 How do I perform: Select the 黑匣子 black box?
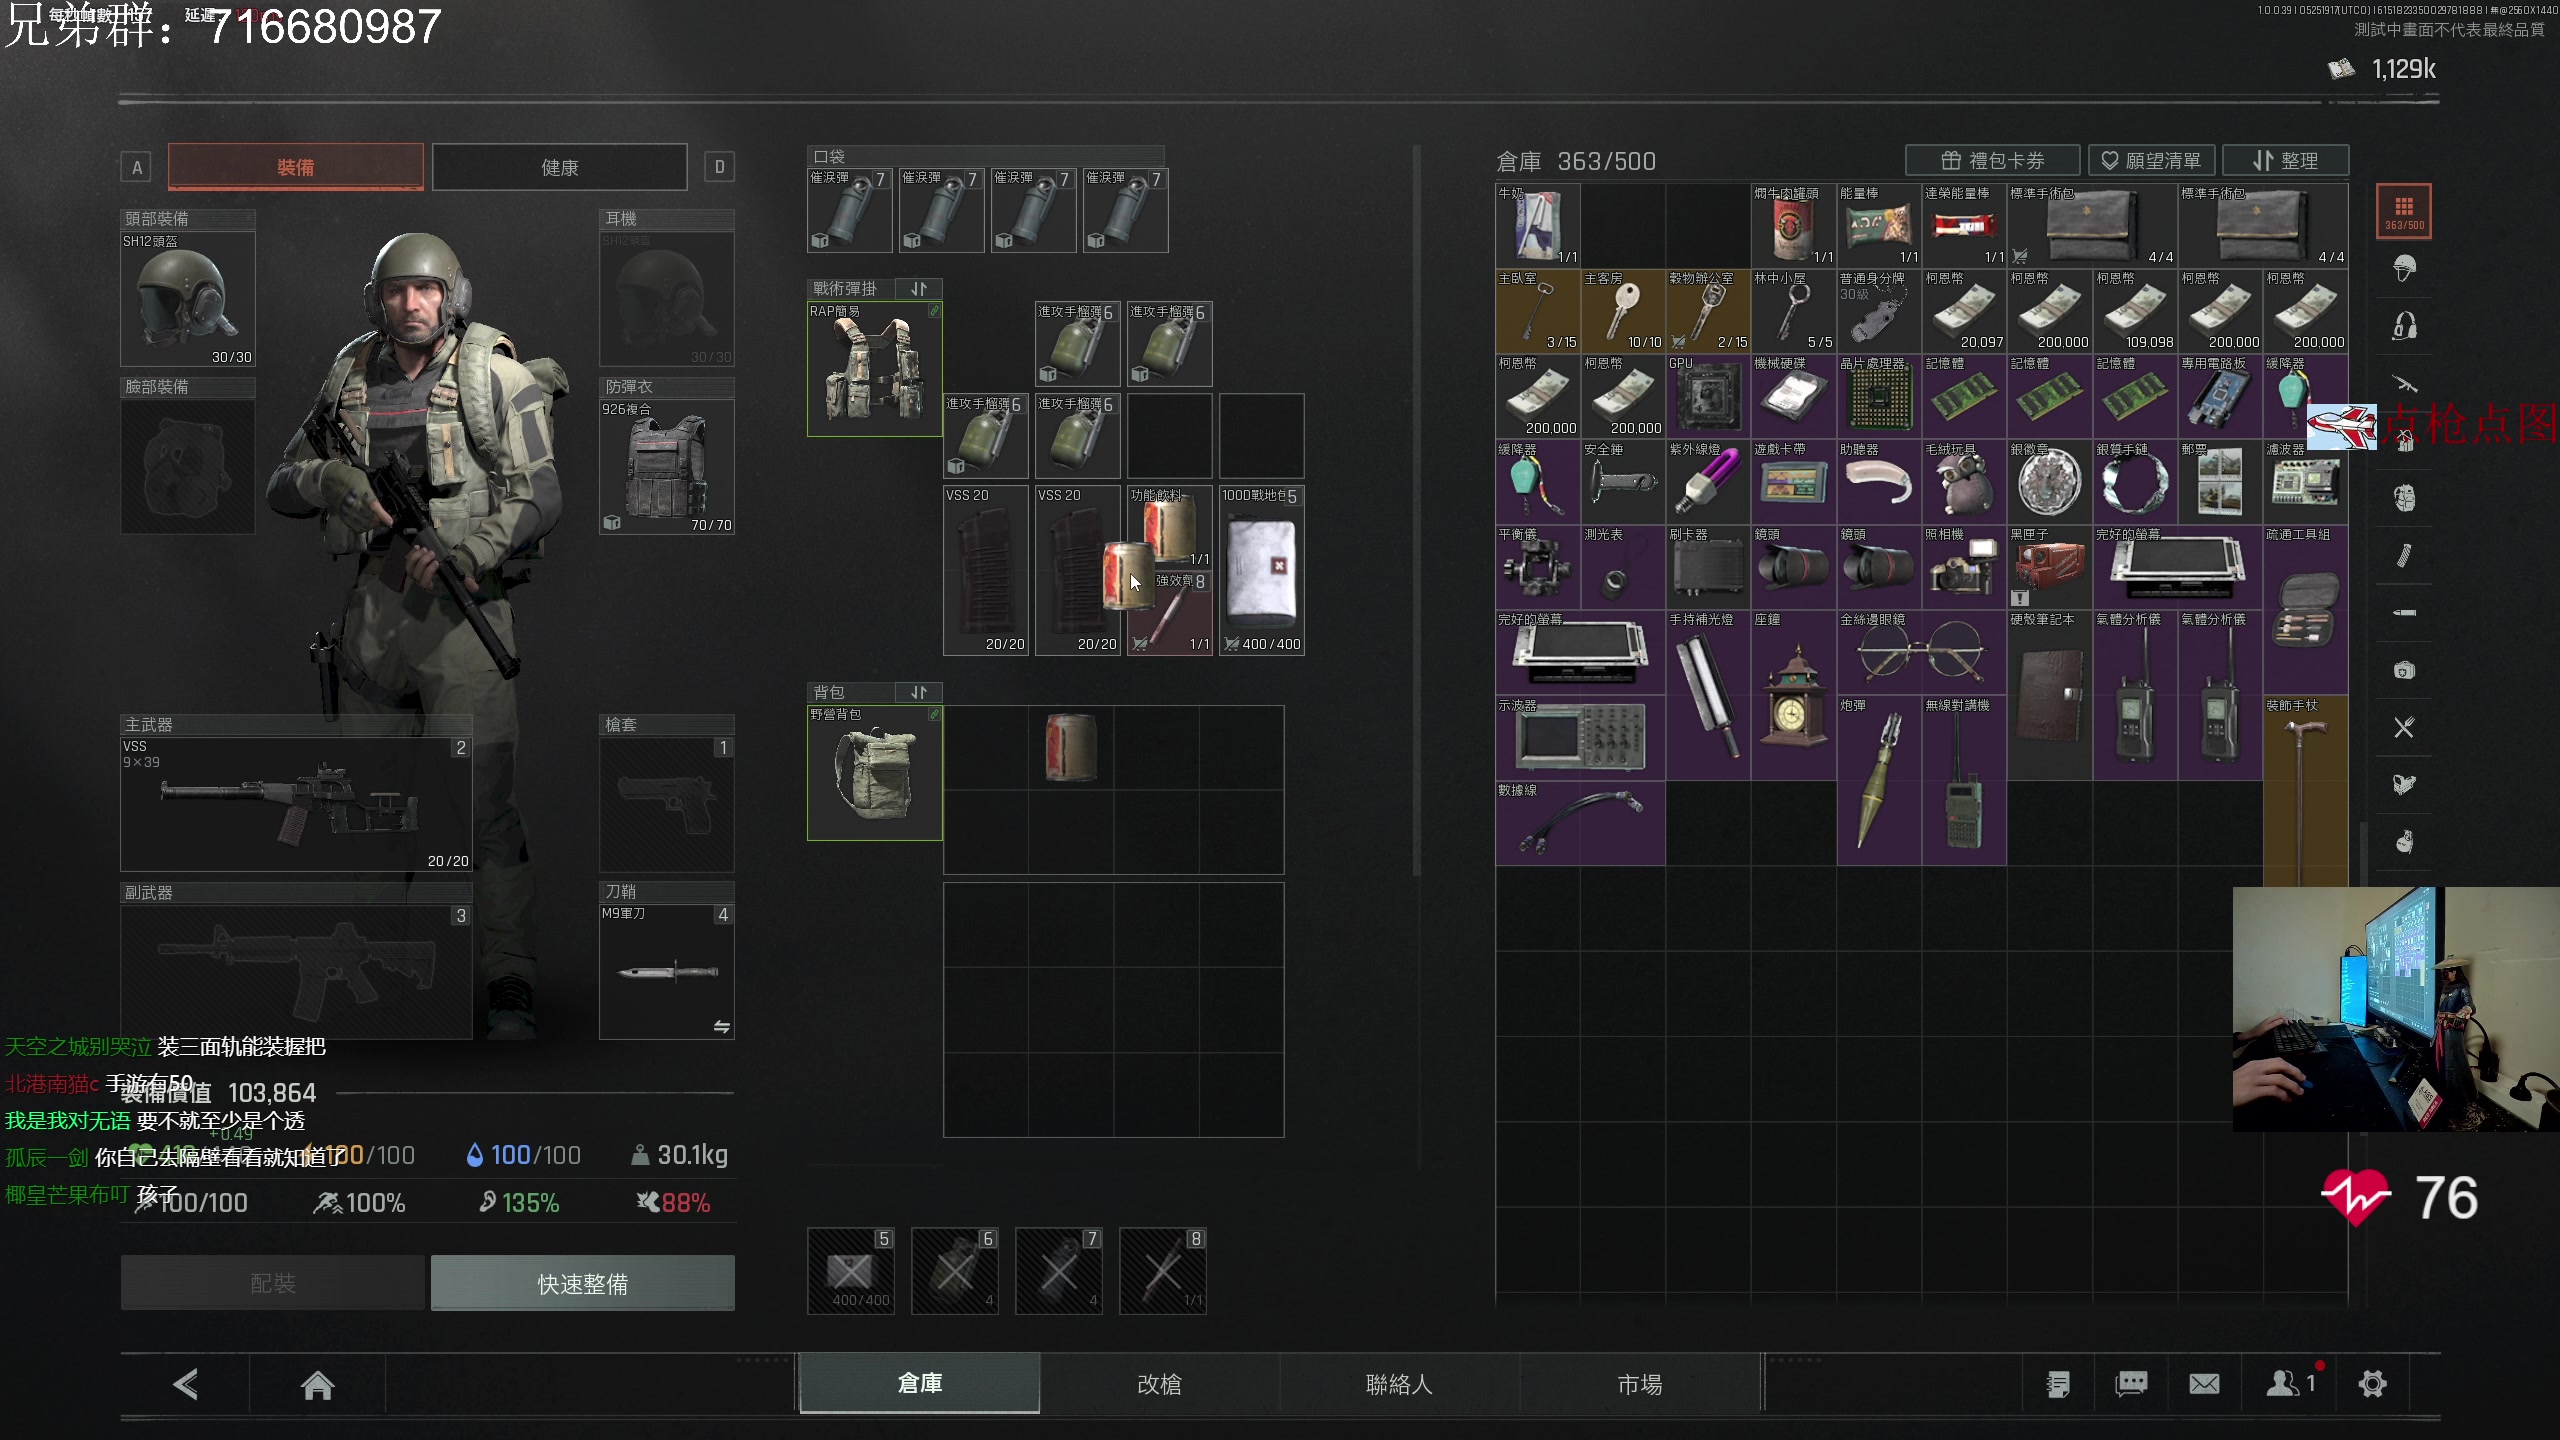[x=2049, y=567]
